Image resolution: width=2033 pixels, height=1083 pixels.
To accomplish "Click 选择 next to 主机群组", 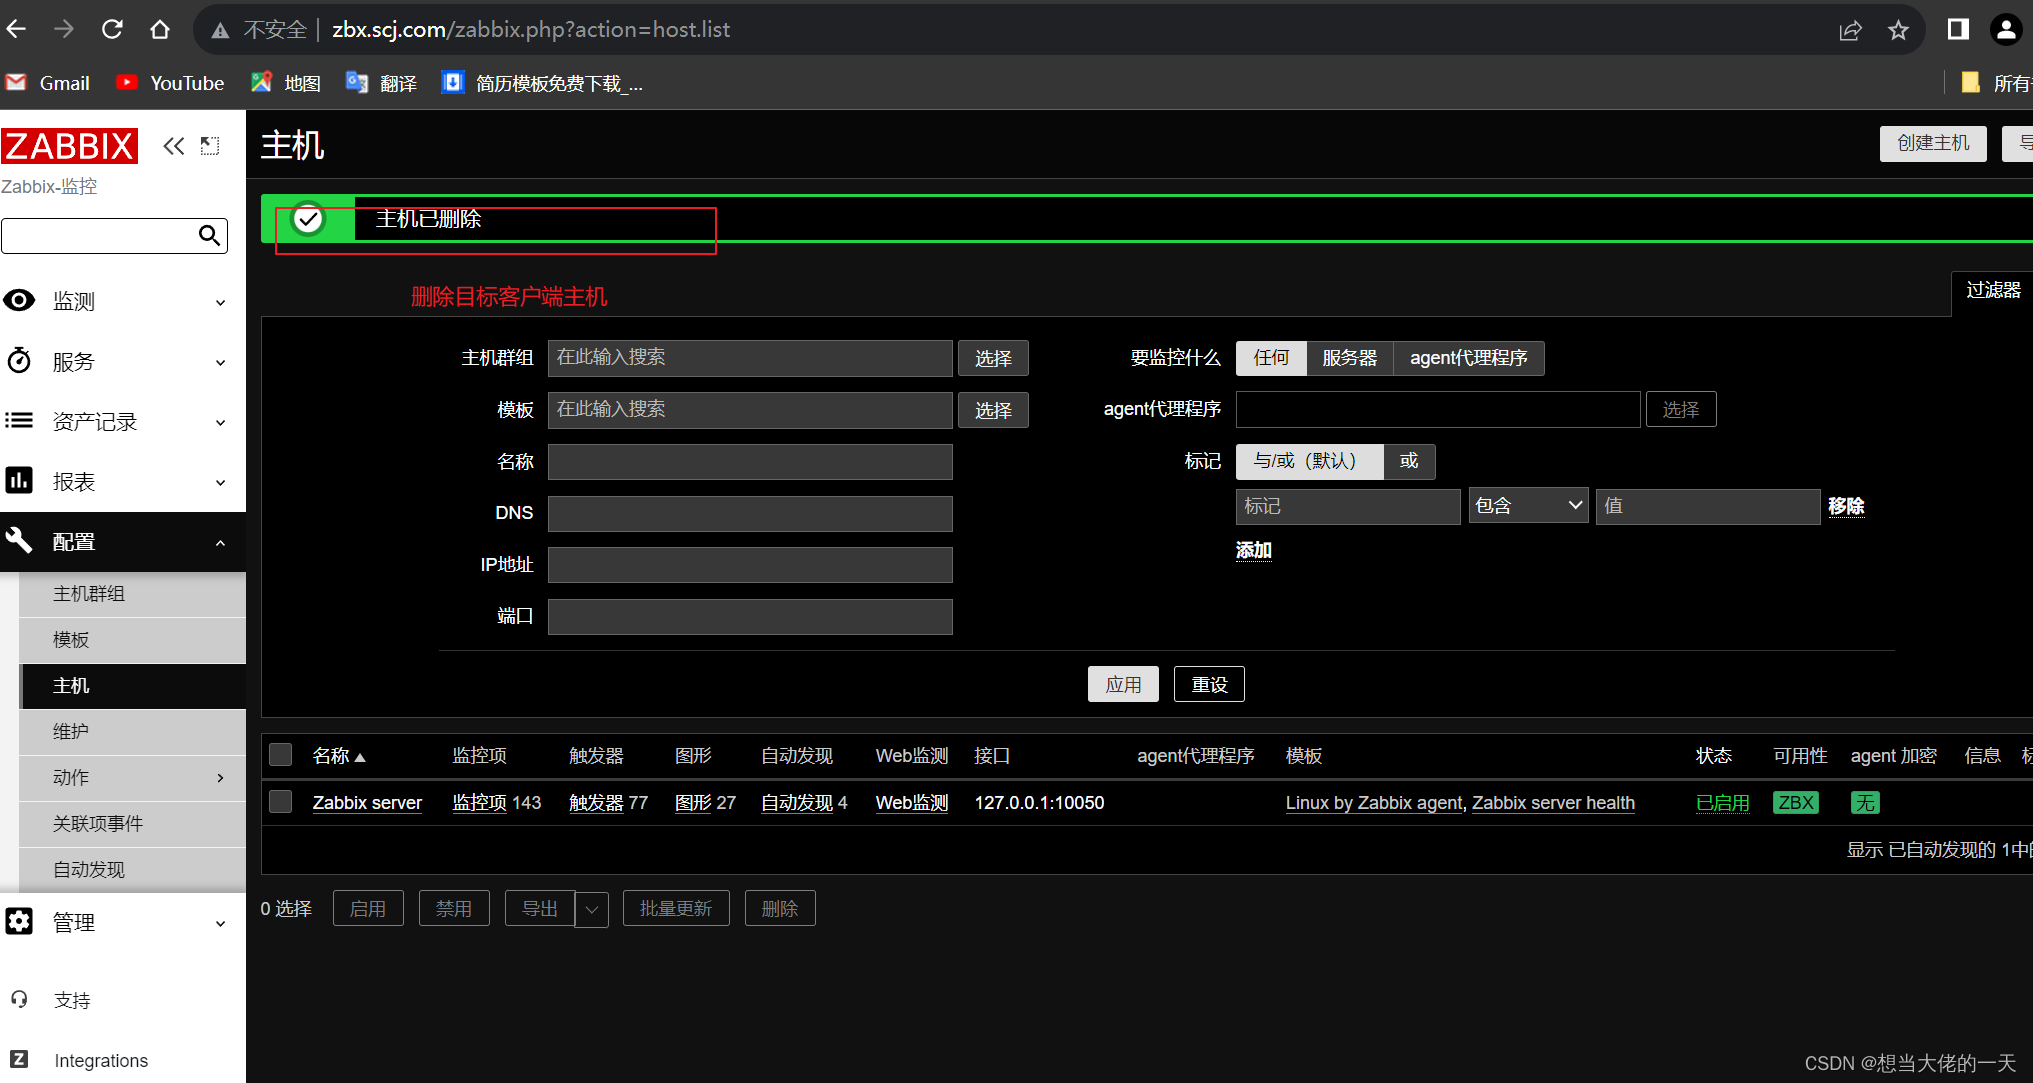I will 993,358.
